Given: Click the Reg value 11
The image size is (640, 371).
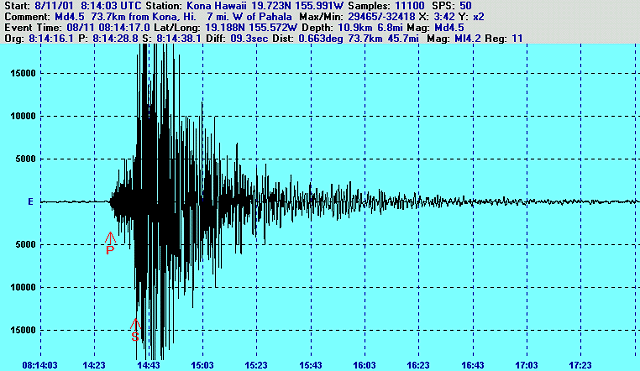Looking at the screenshot, I should click(x=517, y=39).
